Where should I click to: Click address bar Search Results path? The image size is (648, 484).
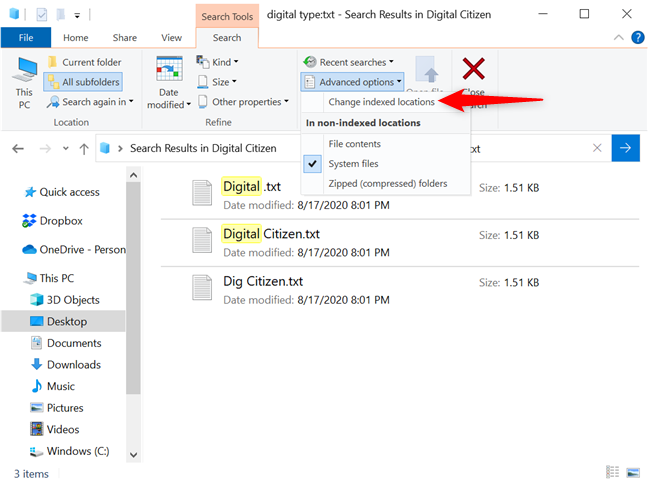pyautogui.click(x=203, y=148)
